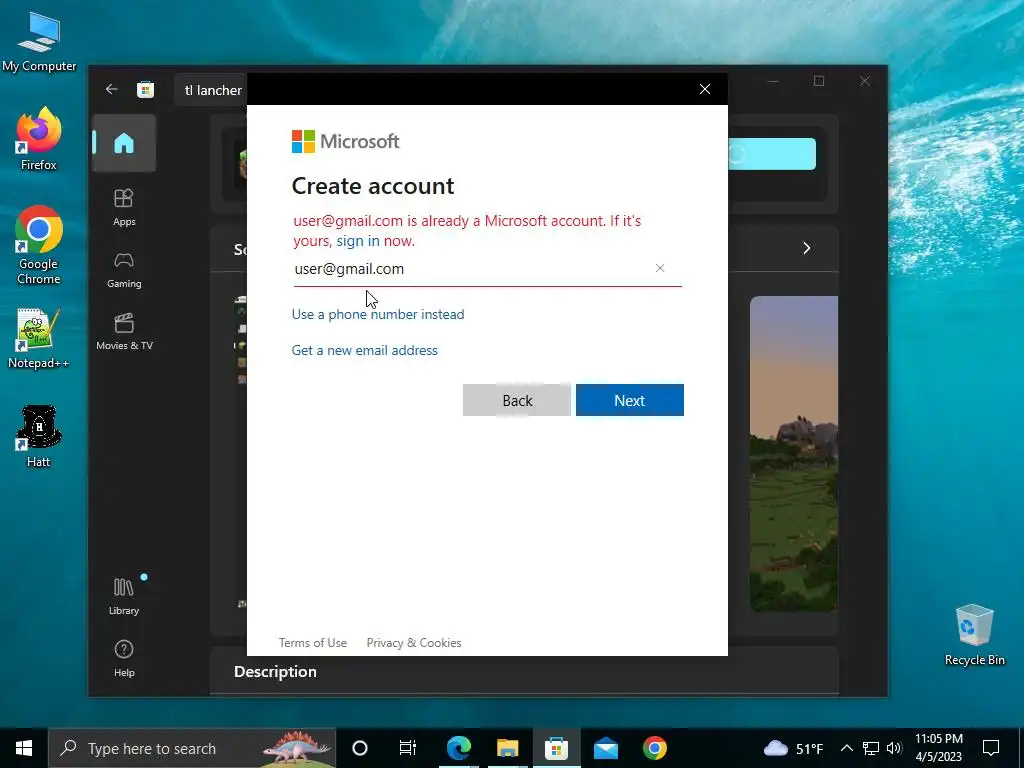
Task: Open My Computer desktop icon
Action: coord(39,42)
